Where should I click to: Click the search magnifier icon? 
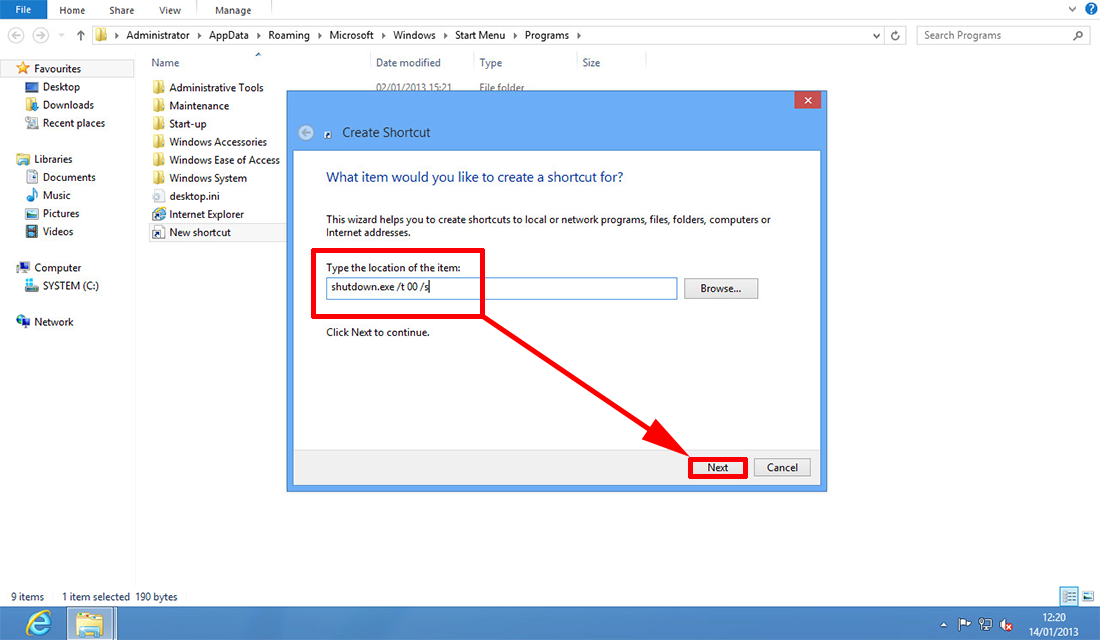pyautogui.click(x=1078, y=35)
